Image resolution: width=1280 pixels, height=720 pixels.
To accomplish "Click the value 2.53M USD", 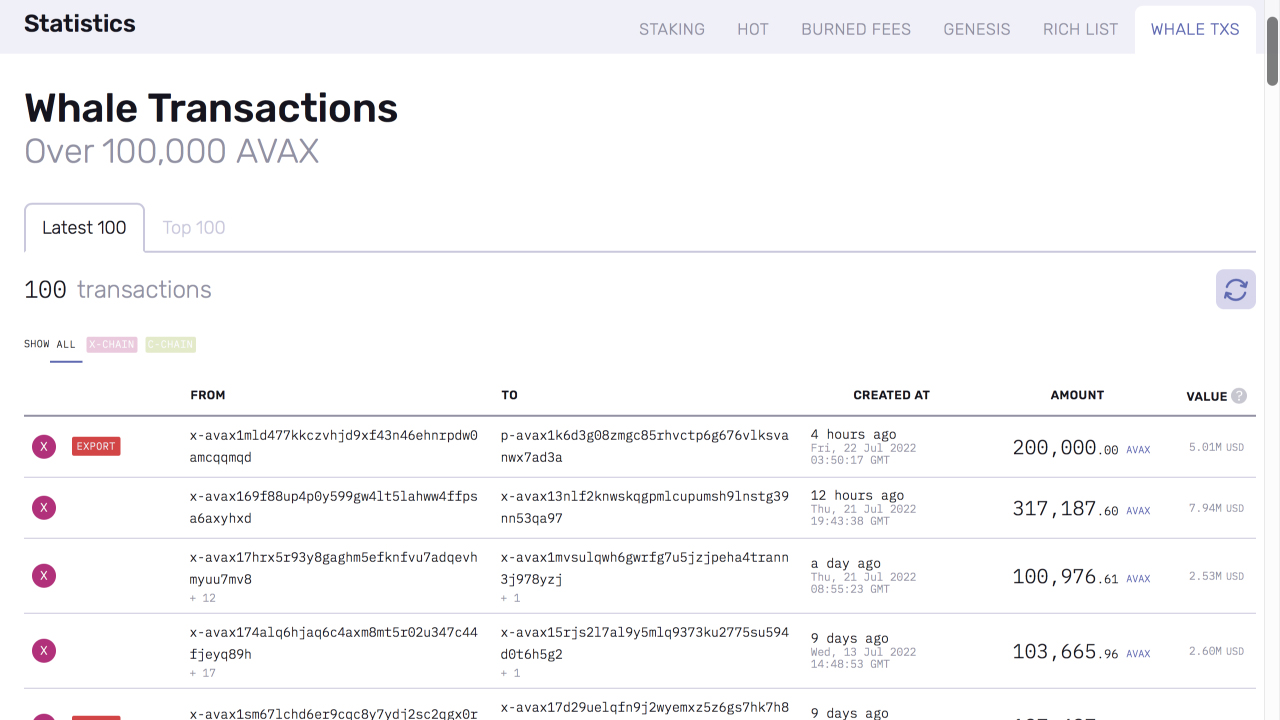I will (x=1216, y=576).
